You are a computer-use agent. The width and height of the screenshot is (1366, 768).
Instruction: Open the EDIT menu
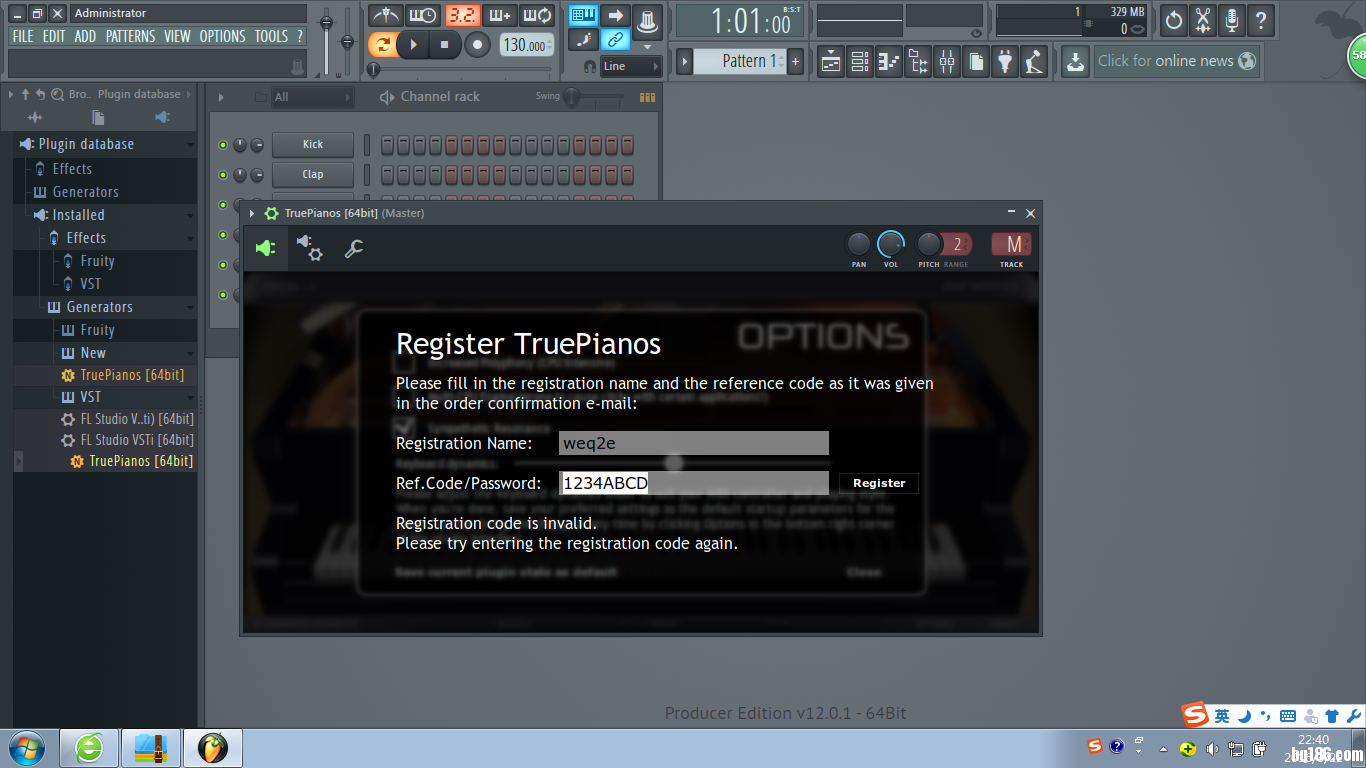54,36
